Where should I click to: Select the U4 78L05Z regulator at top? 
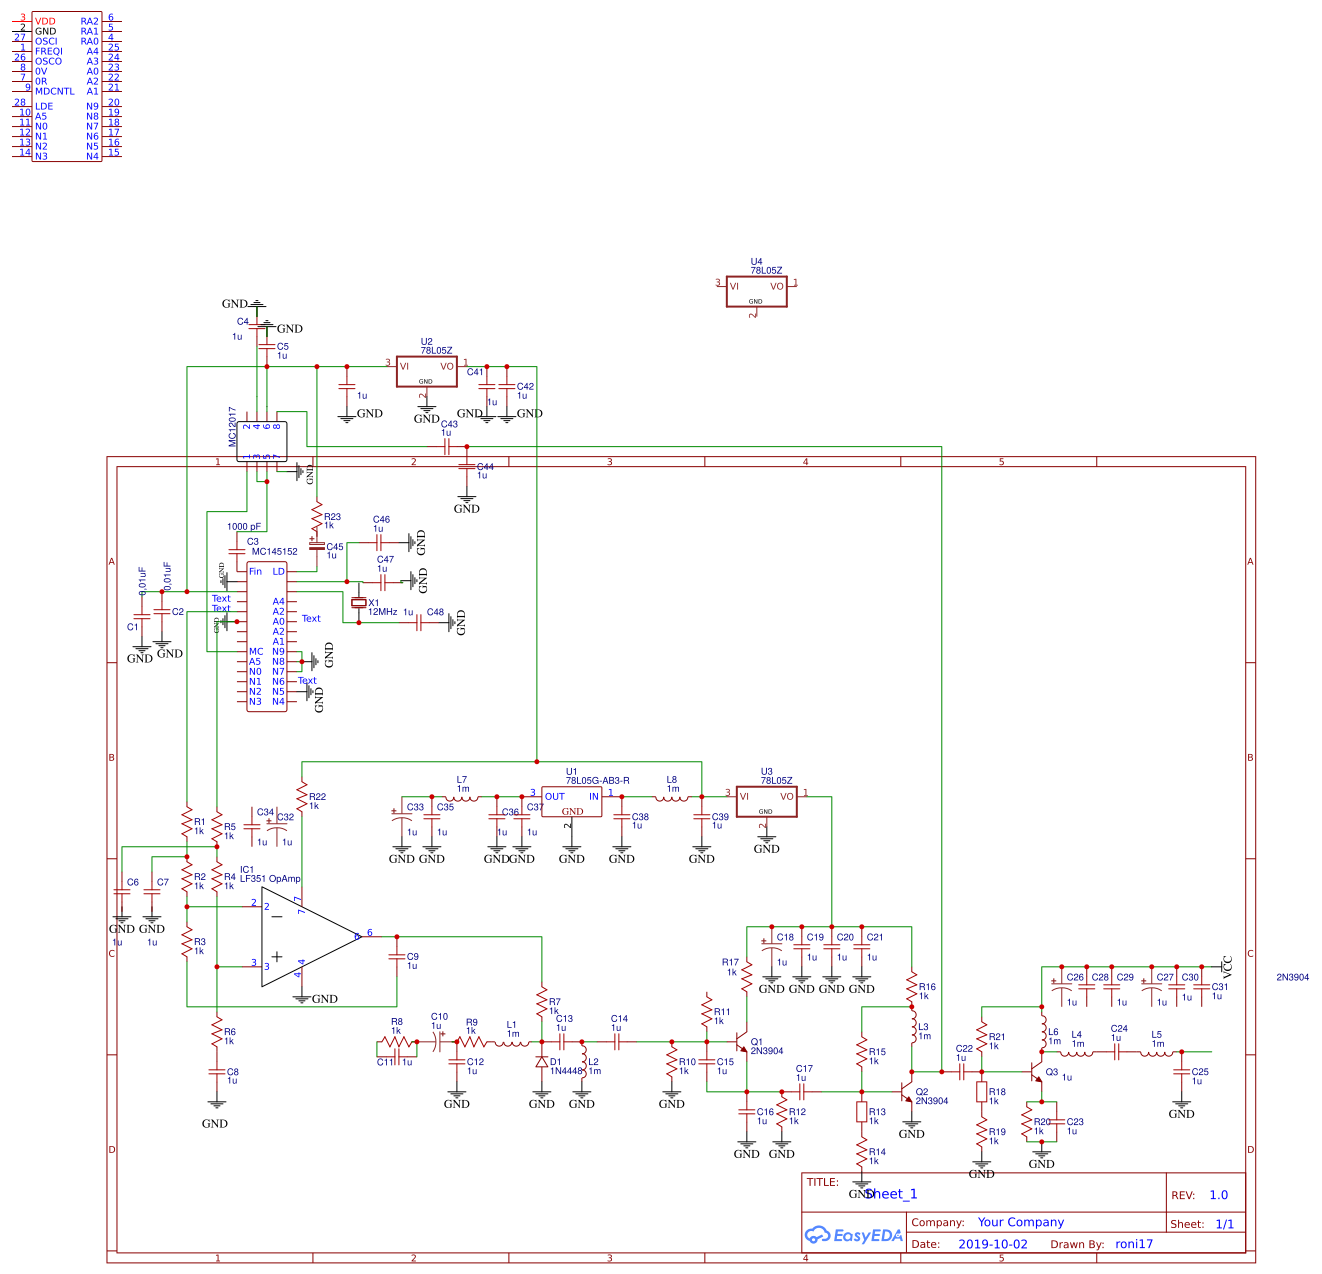click(756, 291)
